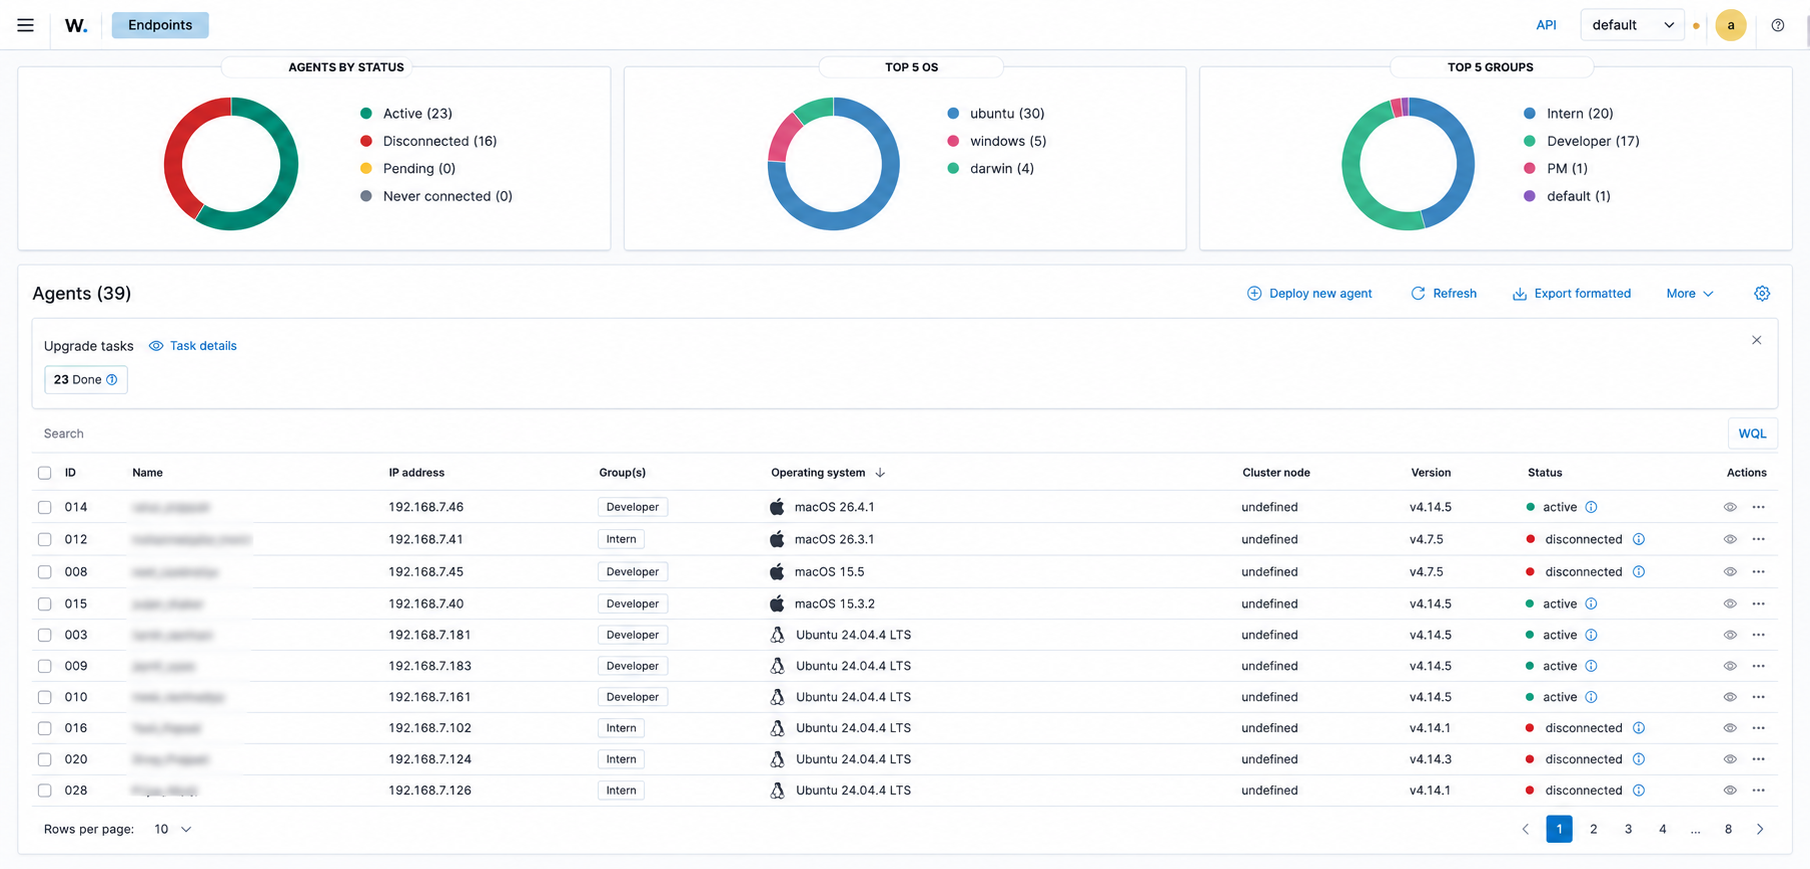The width and height of the screenshot is (1810, 869).
Task: View details eye icon for agent 028
Action: tap(1730, 790)
